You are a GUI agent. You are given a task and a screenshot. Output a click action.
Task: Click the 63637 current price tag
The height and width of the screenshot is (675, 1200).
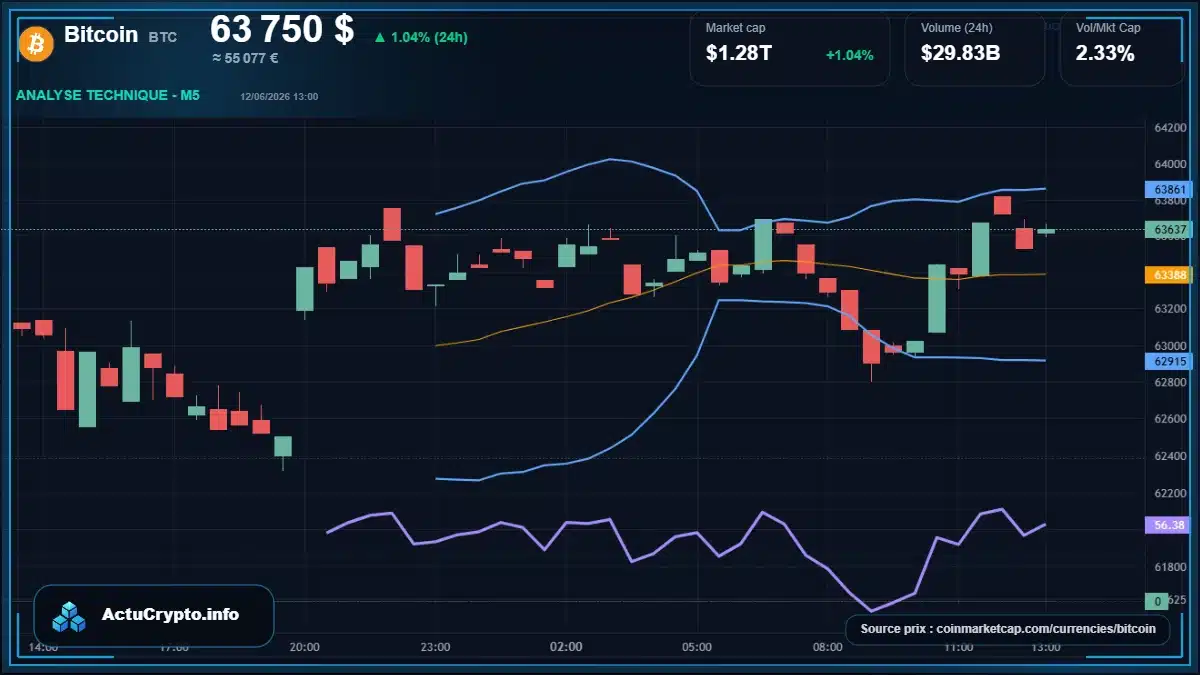(1169, 230)
